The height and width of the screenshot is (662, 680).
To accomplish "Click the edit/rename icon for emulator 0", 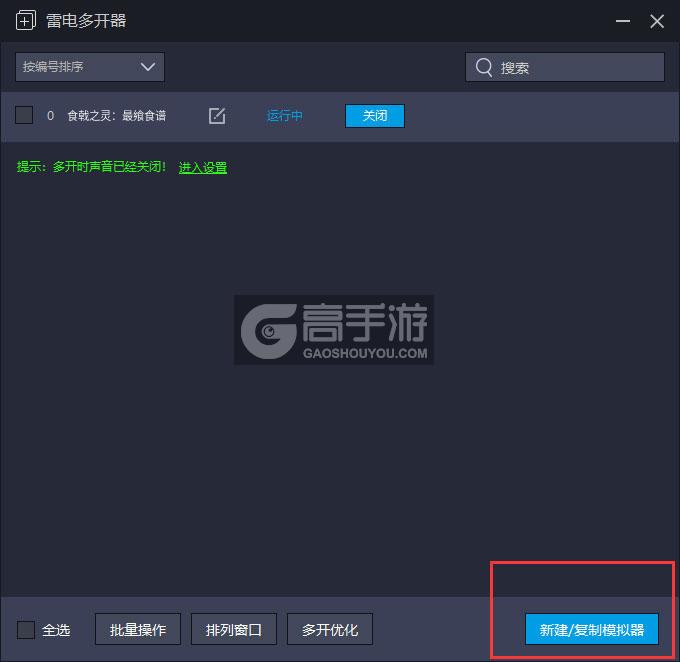I will pos(217,115).
